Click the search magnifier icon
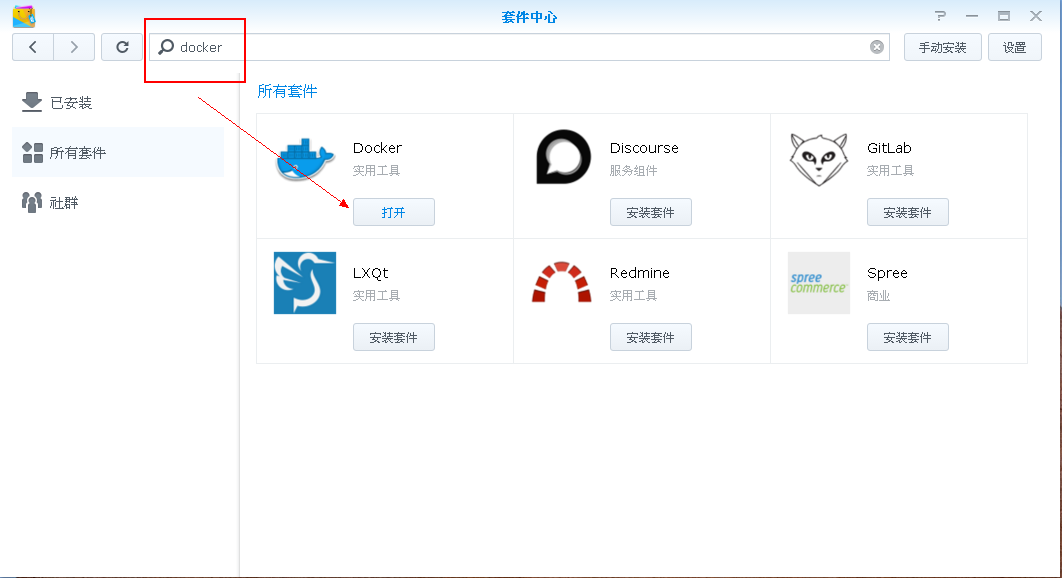1062x578 pixels. pyautogui.click(x=166, y=47)
